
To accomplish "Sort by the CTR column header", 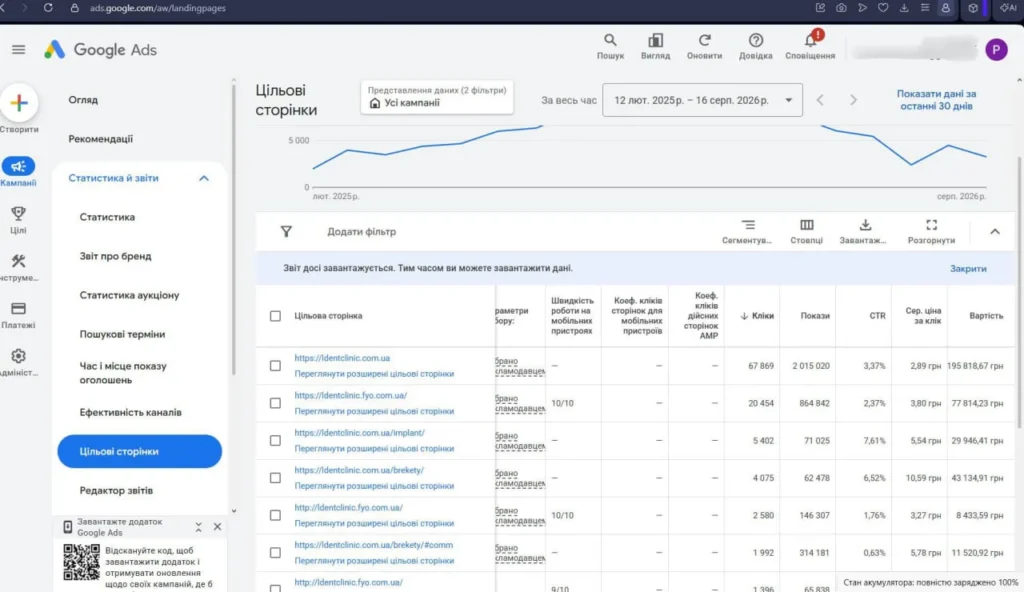I will click(877, 316).
